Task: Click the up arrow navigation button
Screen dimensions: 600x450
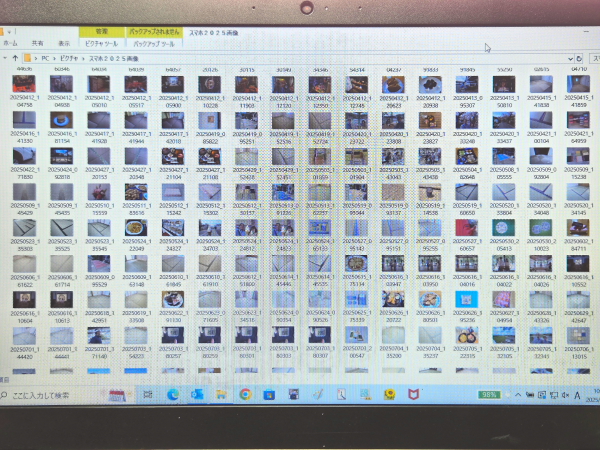Action: pos(13,58)
